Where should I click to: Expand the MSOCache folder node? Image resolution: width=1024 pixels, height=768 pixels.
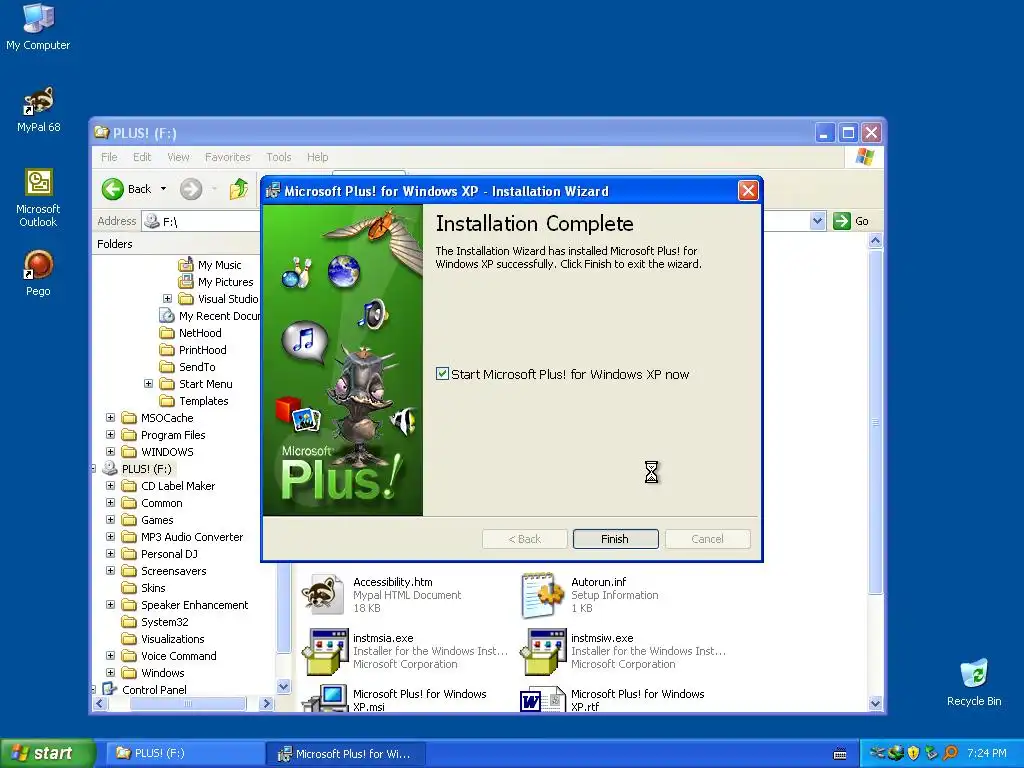coord(110,417)
